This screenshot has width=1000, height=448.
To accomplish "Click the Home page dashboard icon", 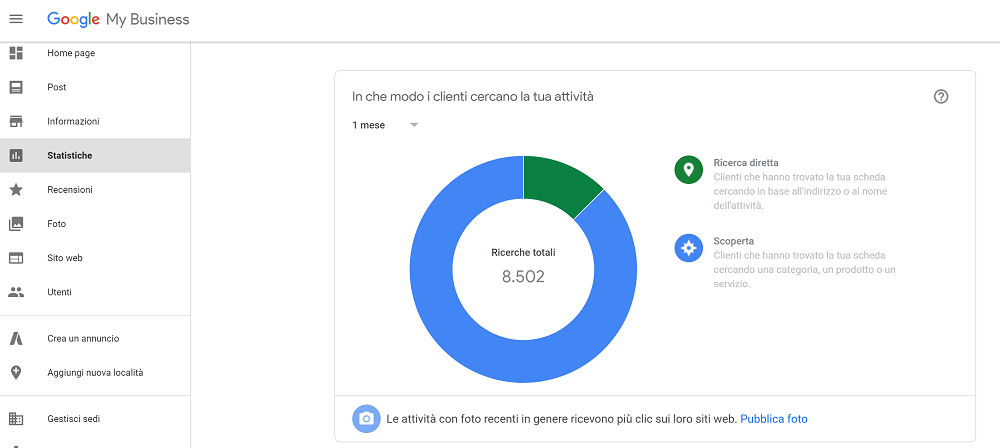I will (x=16, y=53).
